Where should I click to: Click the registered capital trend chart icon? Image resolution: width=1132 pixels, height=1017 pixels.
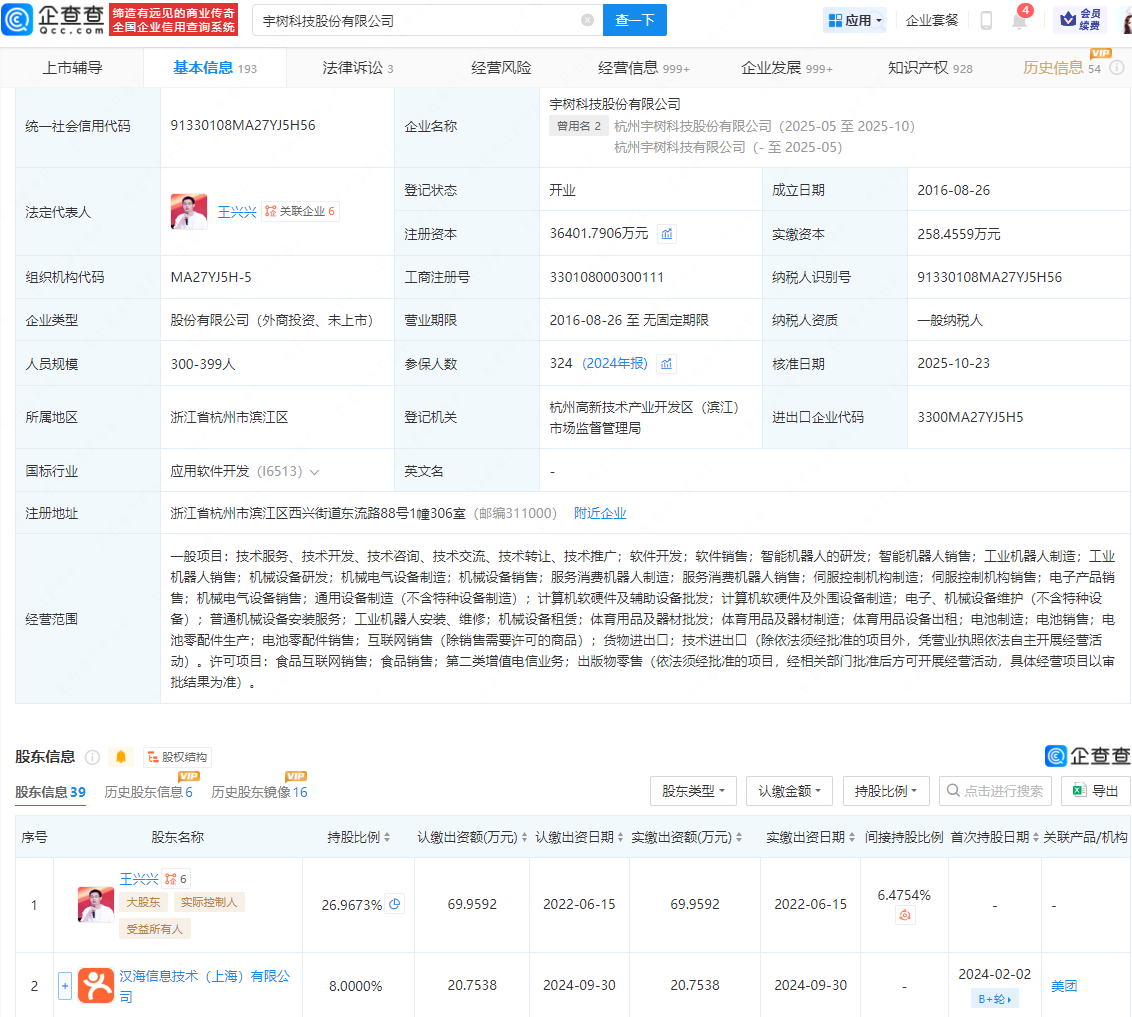pos(667,234)
